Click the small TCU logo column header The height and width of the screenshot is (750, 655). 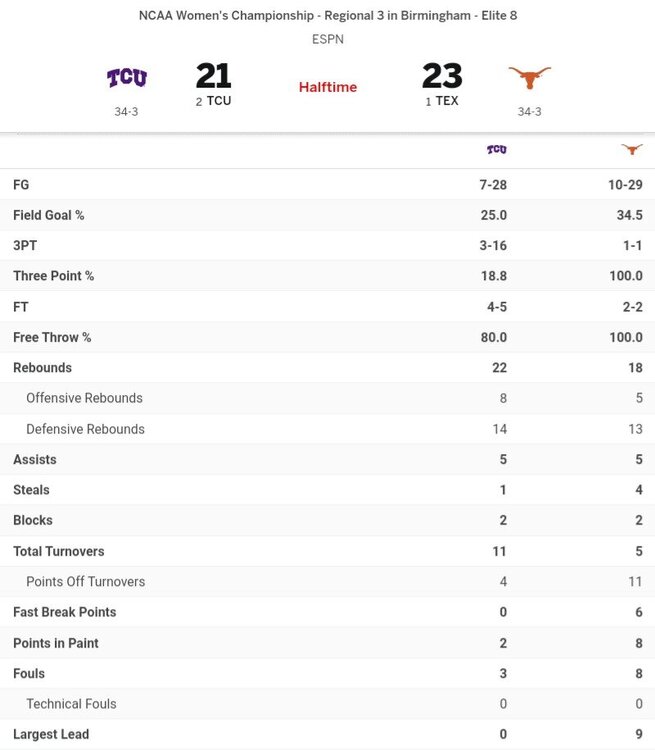coord(497,150)
